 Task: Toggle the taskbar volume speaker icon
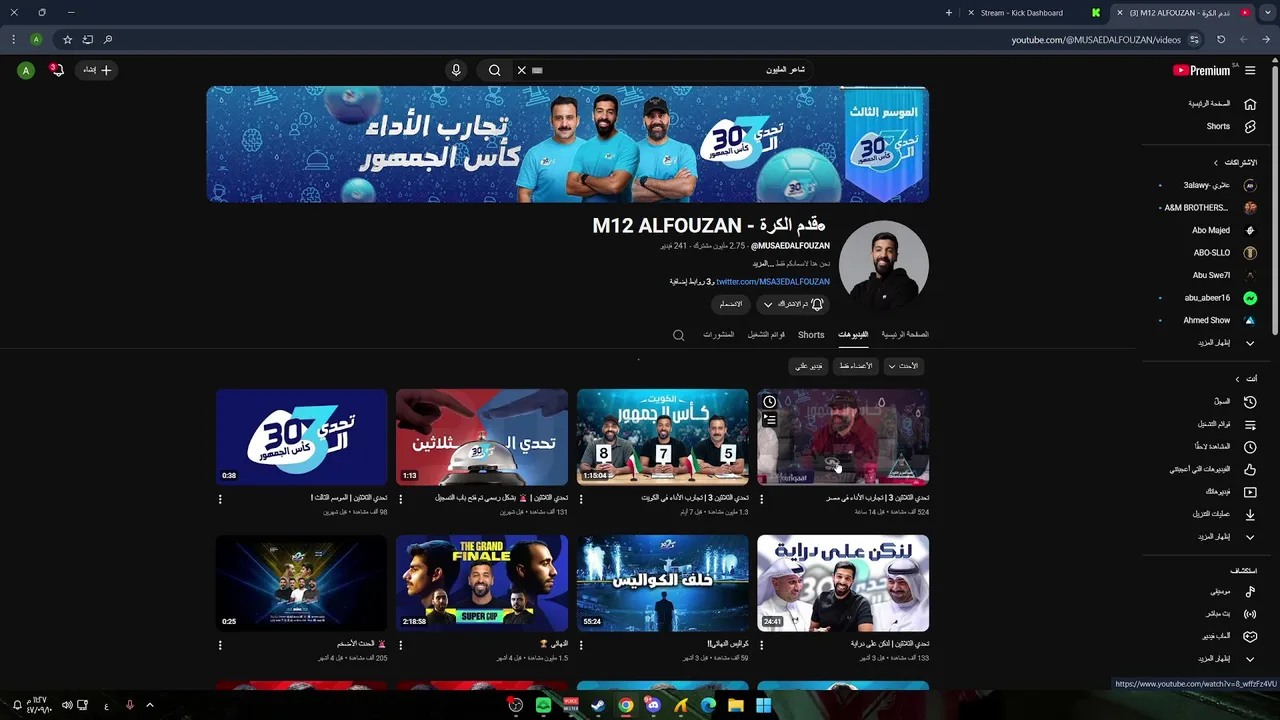67,705
